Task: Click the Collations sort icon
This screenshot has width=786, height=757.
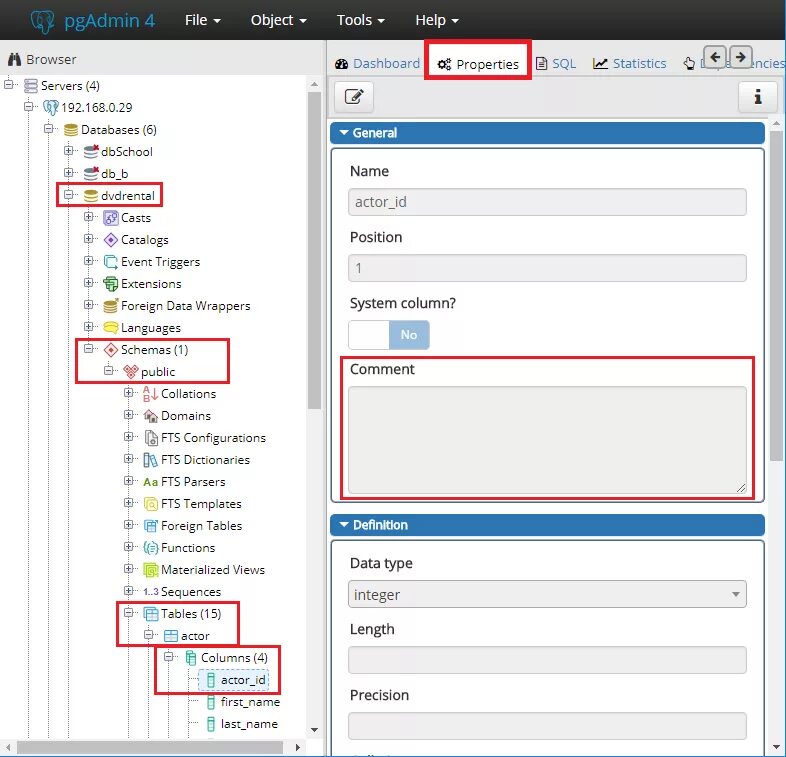Action: point(150,394)
